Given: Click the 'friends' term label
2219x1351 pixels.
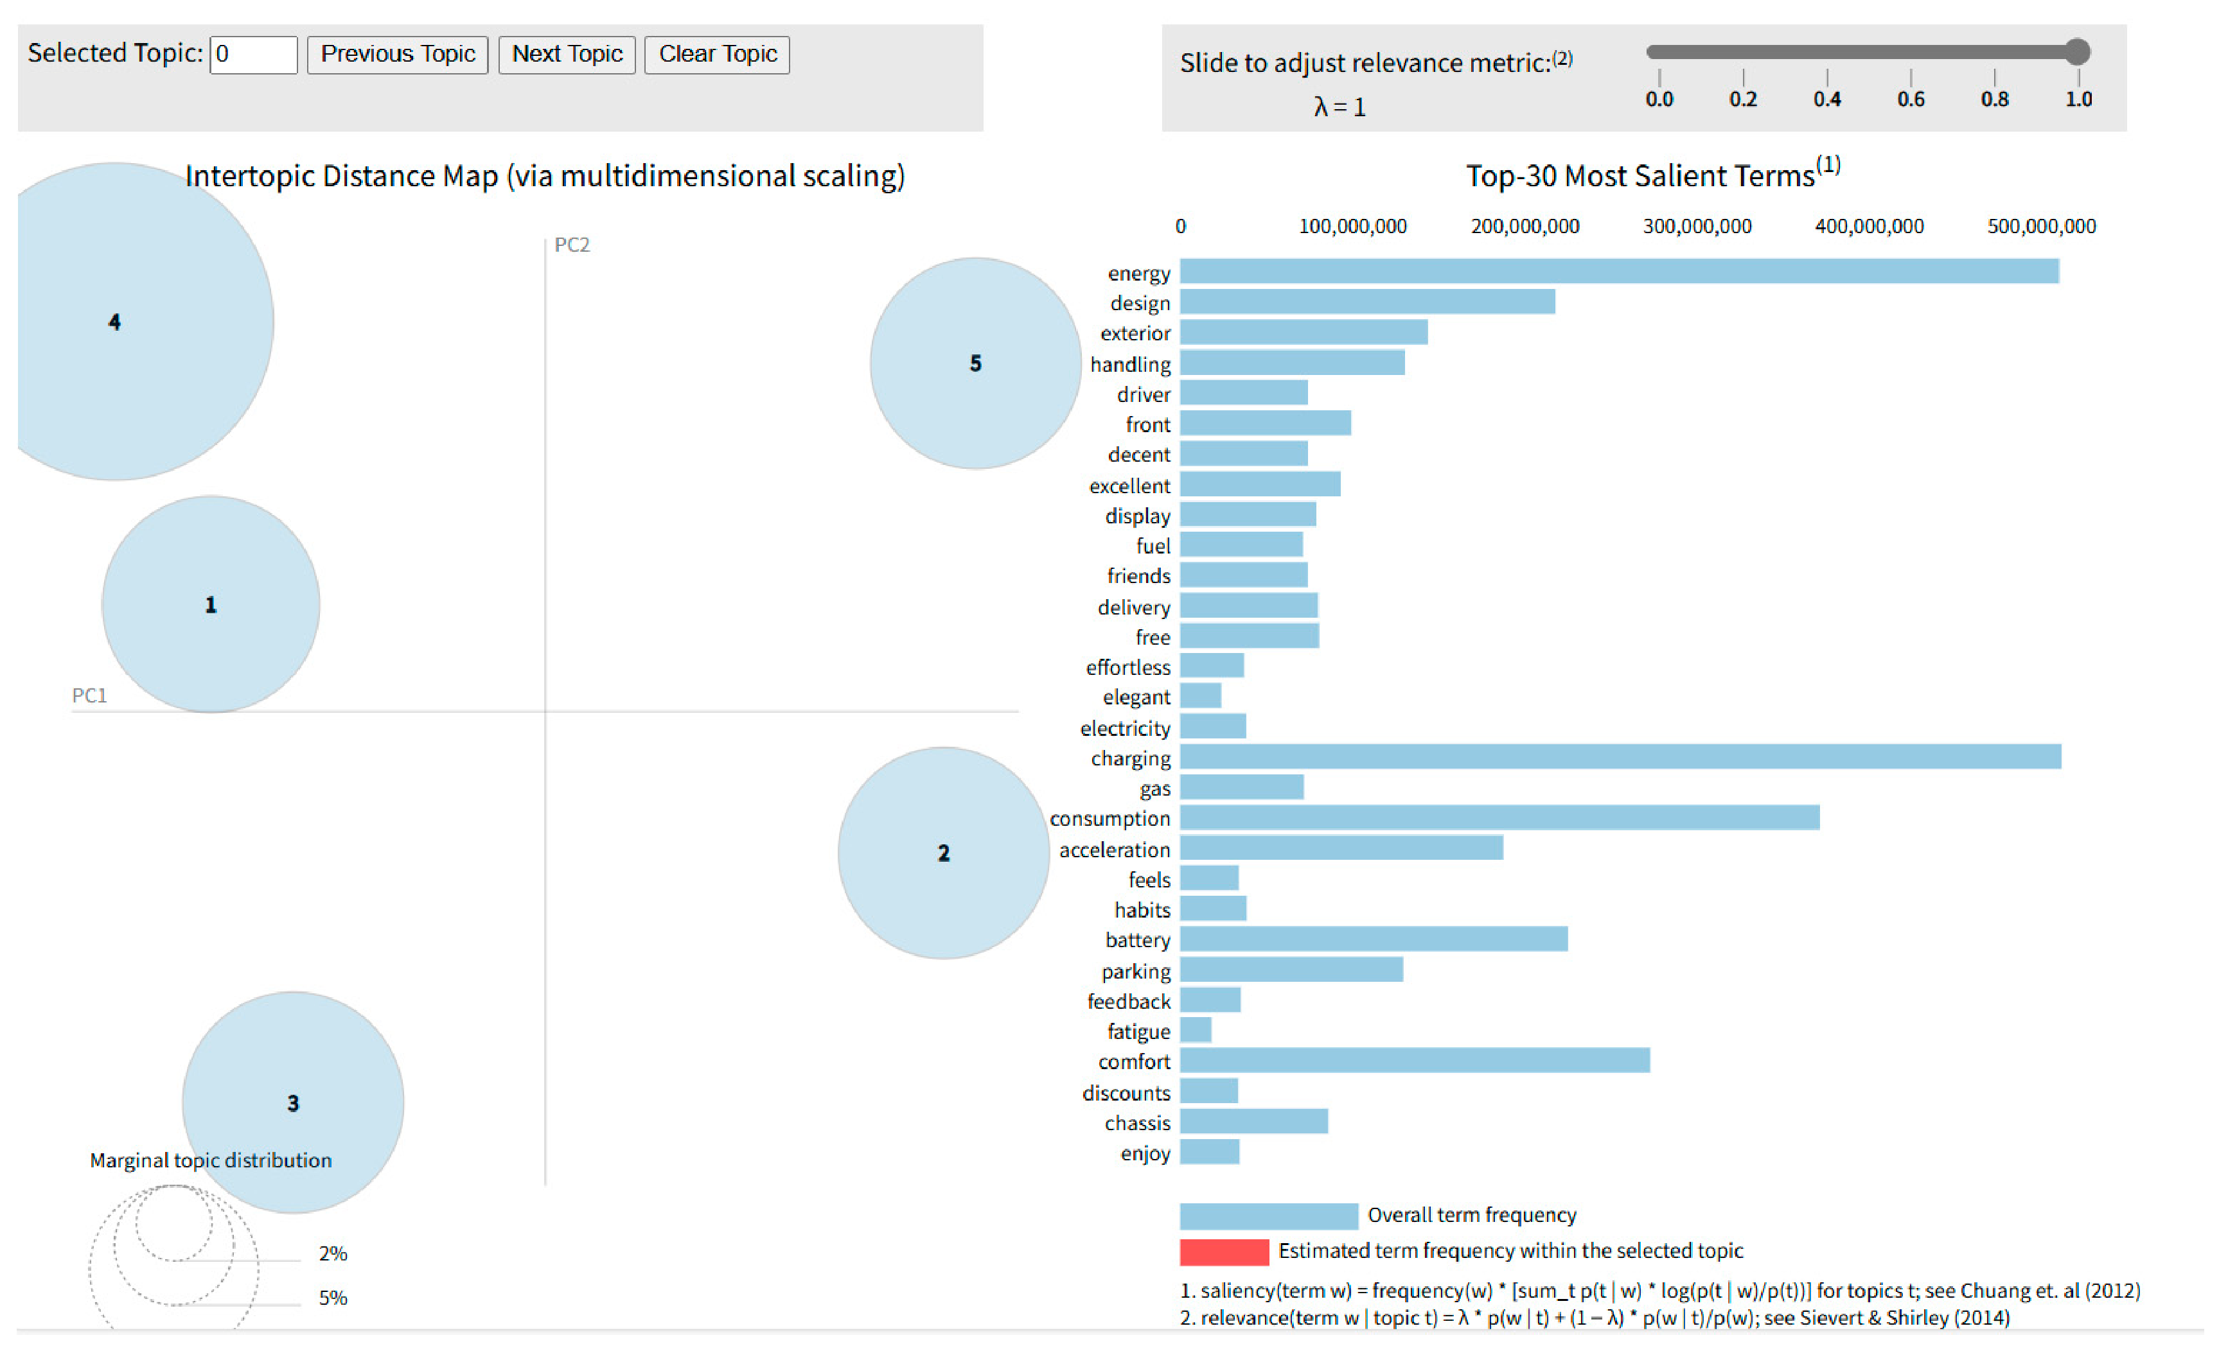Looking at the screenshot, I should [x=1138, y=576].
